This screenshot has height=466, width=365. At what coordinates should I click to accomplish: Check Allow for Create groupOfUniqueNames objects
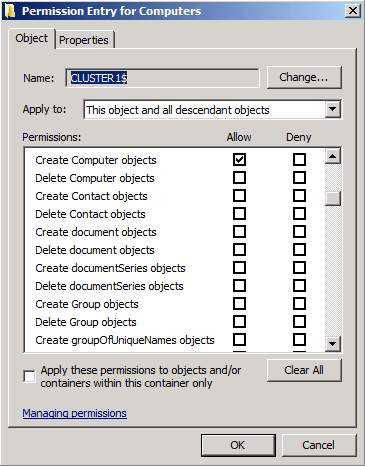click(239, 340)
